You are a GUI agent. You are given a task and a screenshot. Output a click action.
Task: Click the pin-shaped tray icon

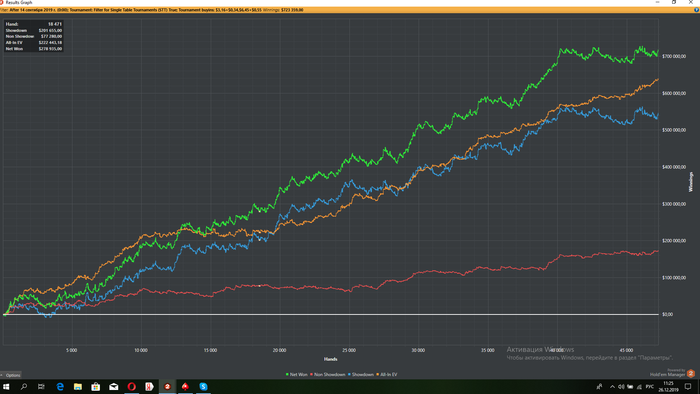pyautogui.click(x=599, y=387)
